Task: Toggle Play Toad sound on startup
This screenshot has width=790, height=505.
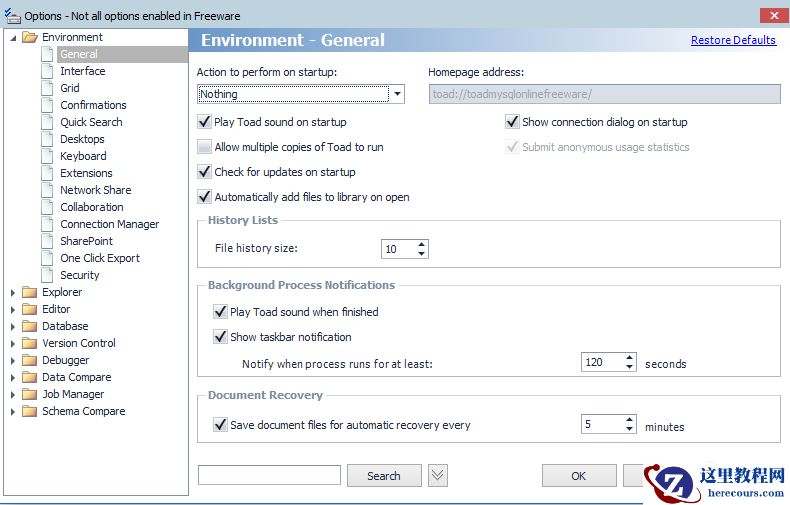Action: [x=204, y=122]
